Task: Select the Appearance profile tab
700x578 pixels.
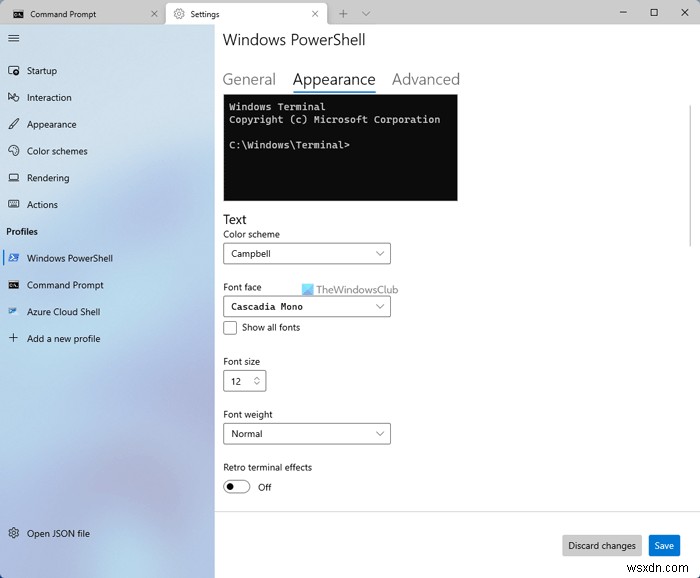Action: coord(334,79)
